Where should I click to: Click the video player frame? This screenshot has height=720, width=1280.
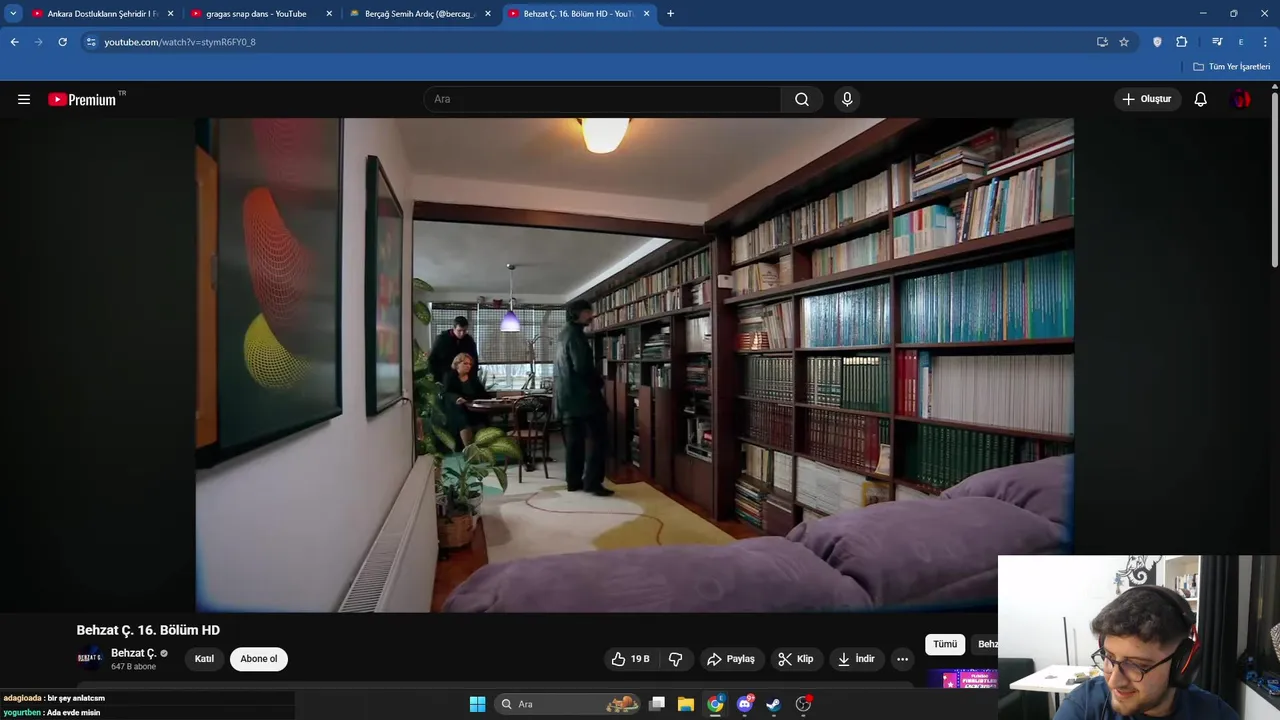(634, 365)
